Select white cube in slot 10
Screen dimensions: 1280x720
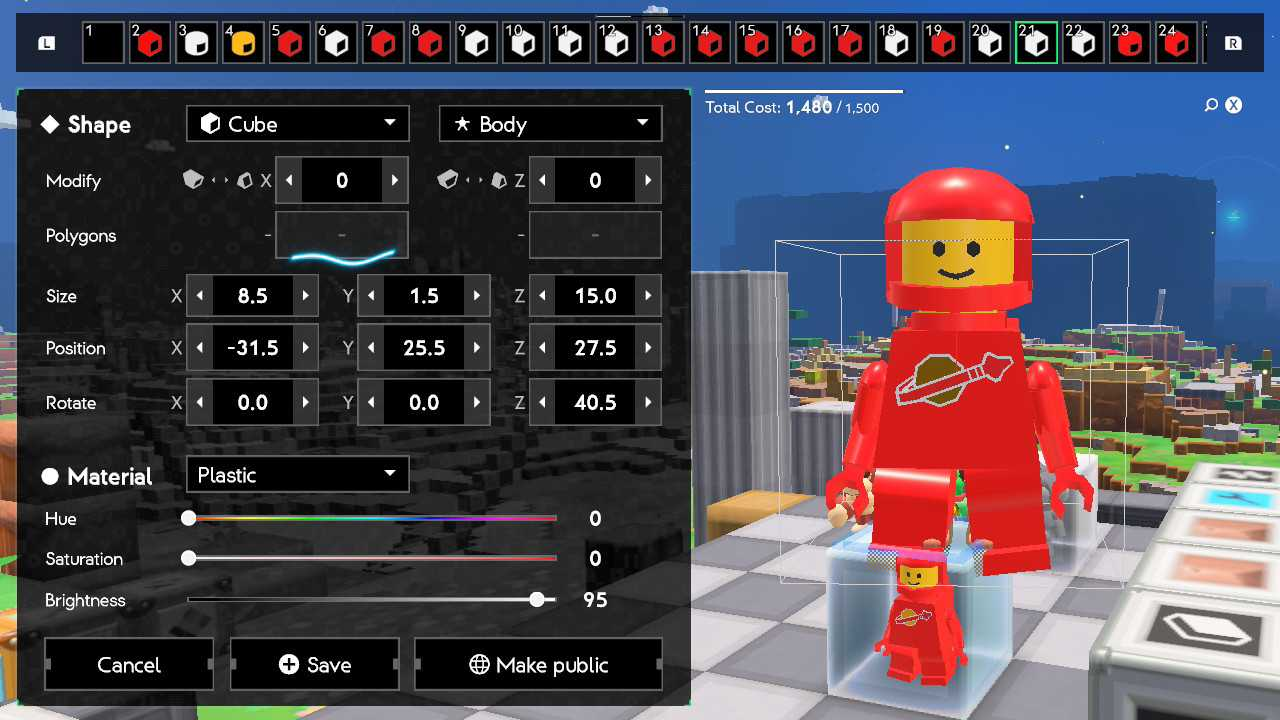coord(523,43)
